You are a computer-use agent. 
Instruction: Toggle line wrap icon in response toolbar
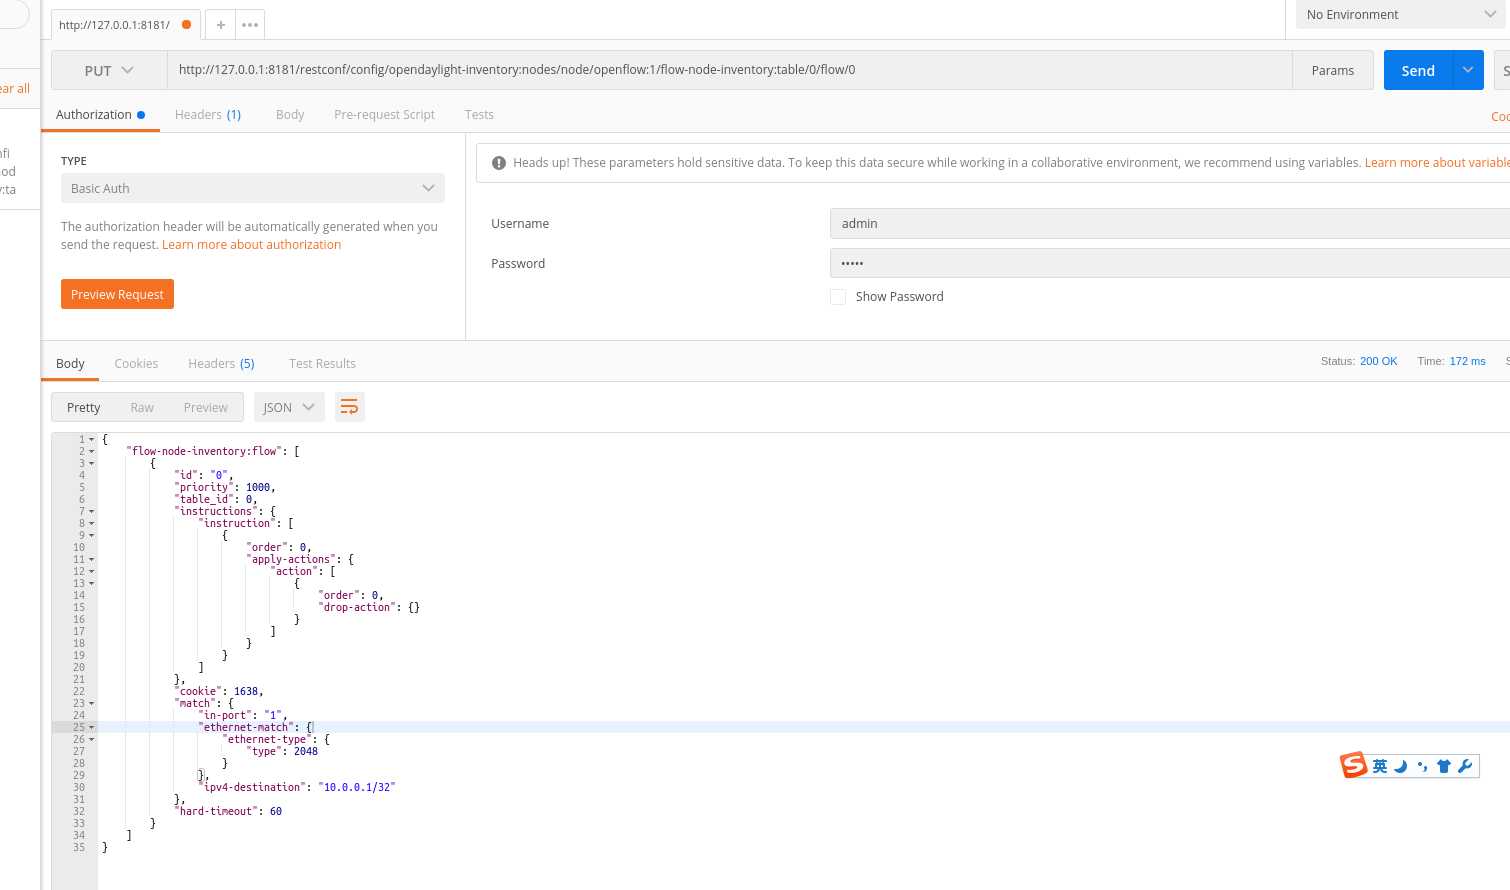pos(349,407)
